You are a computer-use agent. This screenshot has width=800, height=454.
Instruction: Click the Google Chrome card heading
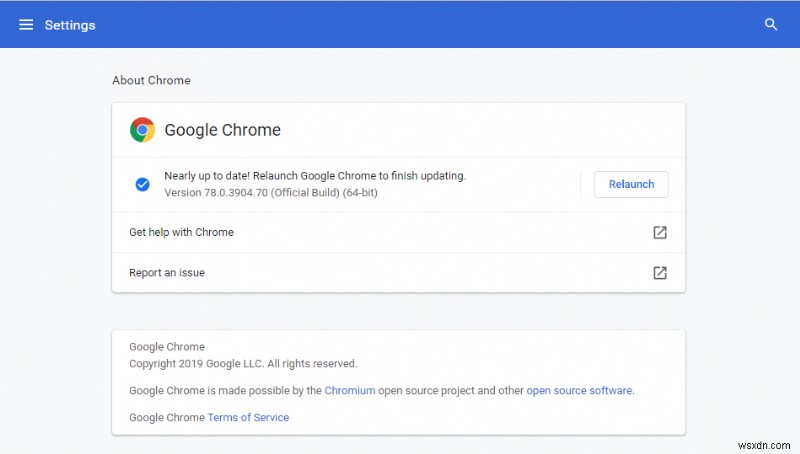click(x=222, y=130)
